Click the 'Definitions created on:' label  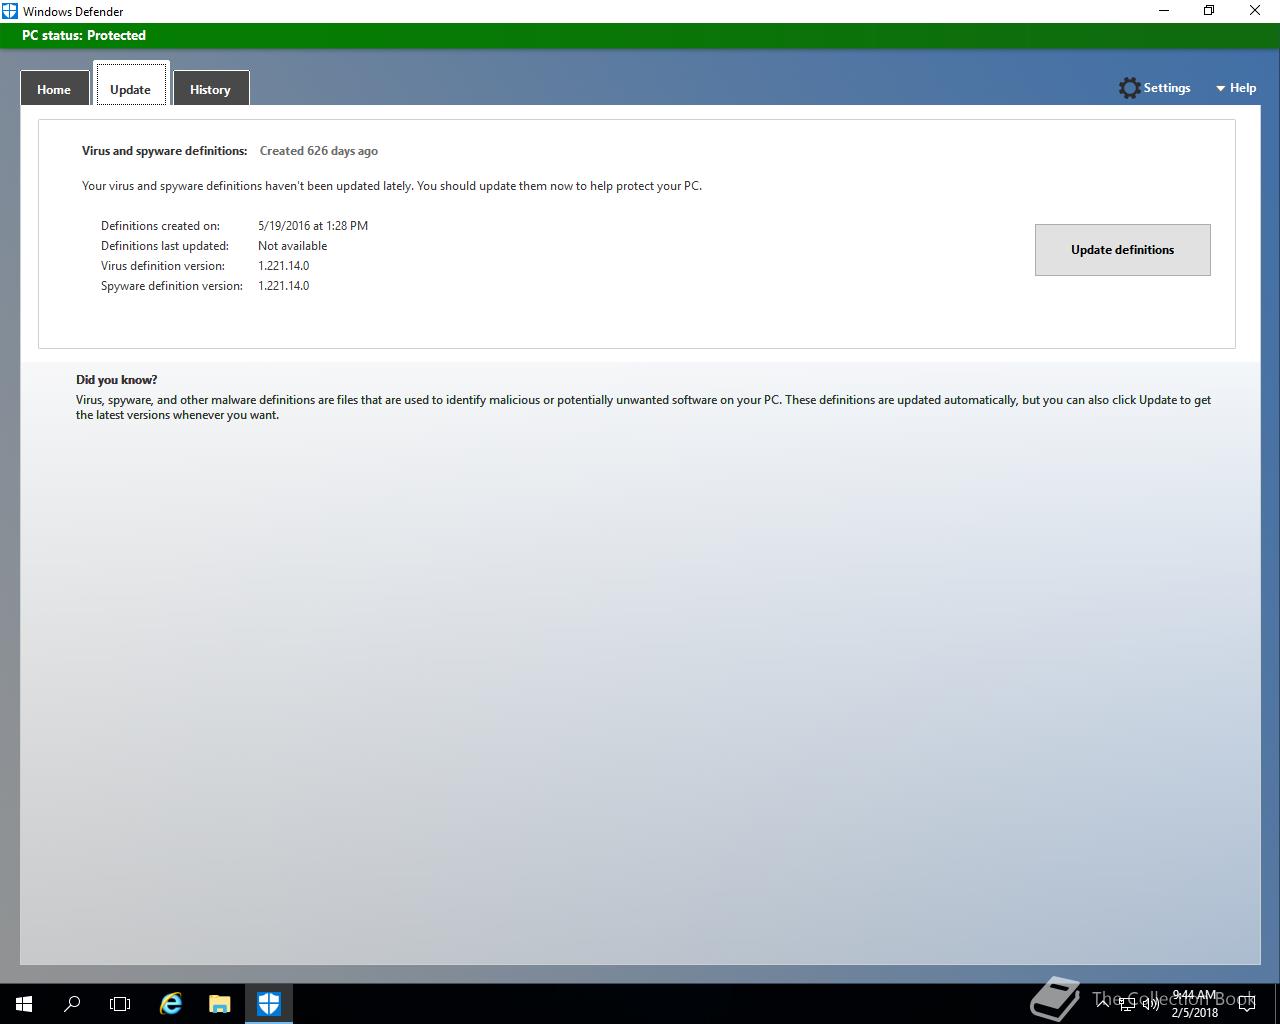click(x=160, y=226)
